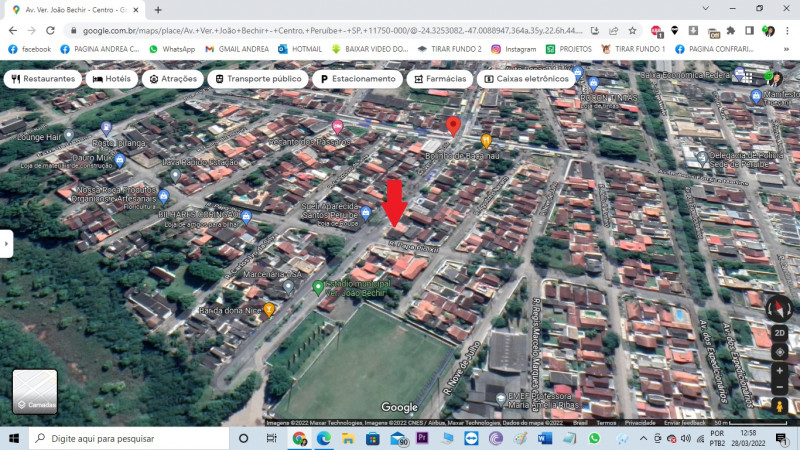Open Estádio municipal Ver. João Bechir marker
Image resolution: width=800 pixels, height=450 pixels.
point(318,288)
